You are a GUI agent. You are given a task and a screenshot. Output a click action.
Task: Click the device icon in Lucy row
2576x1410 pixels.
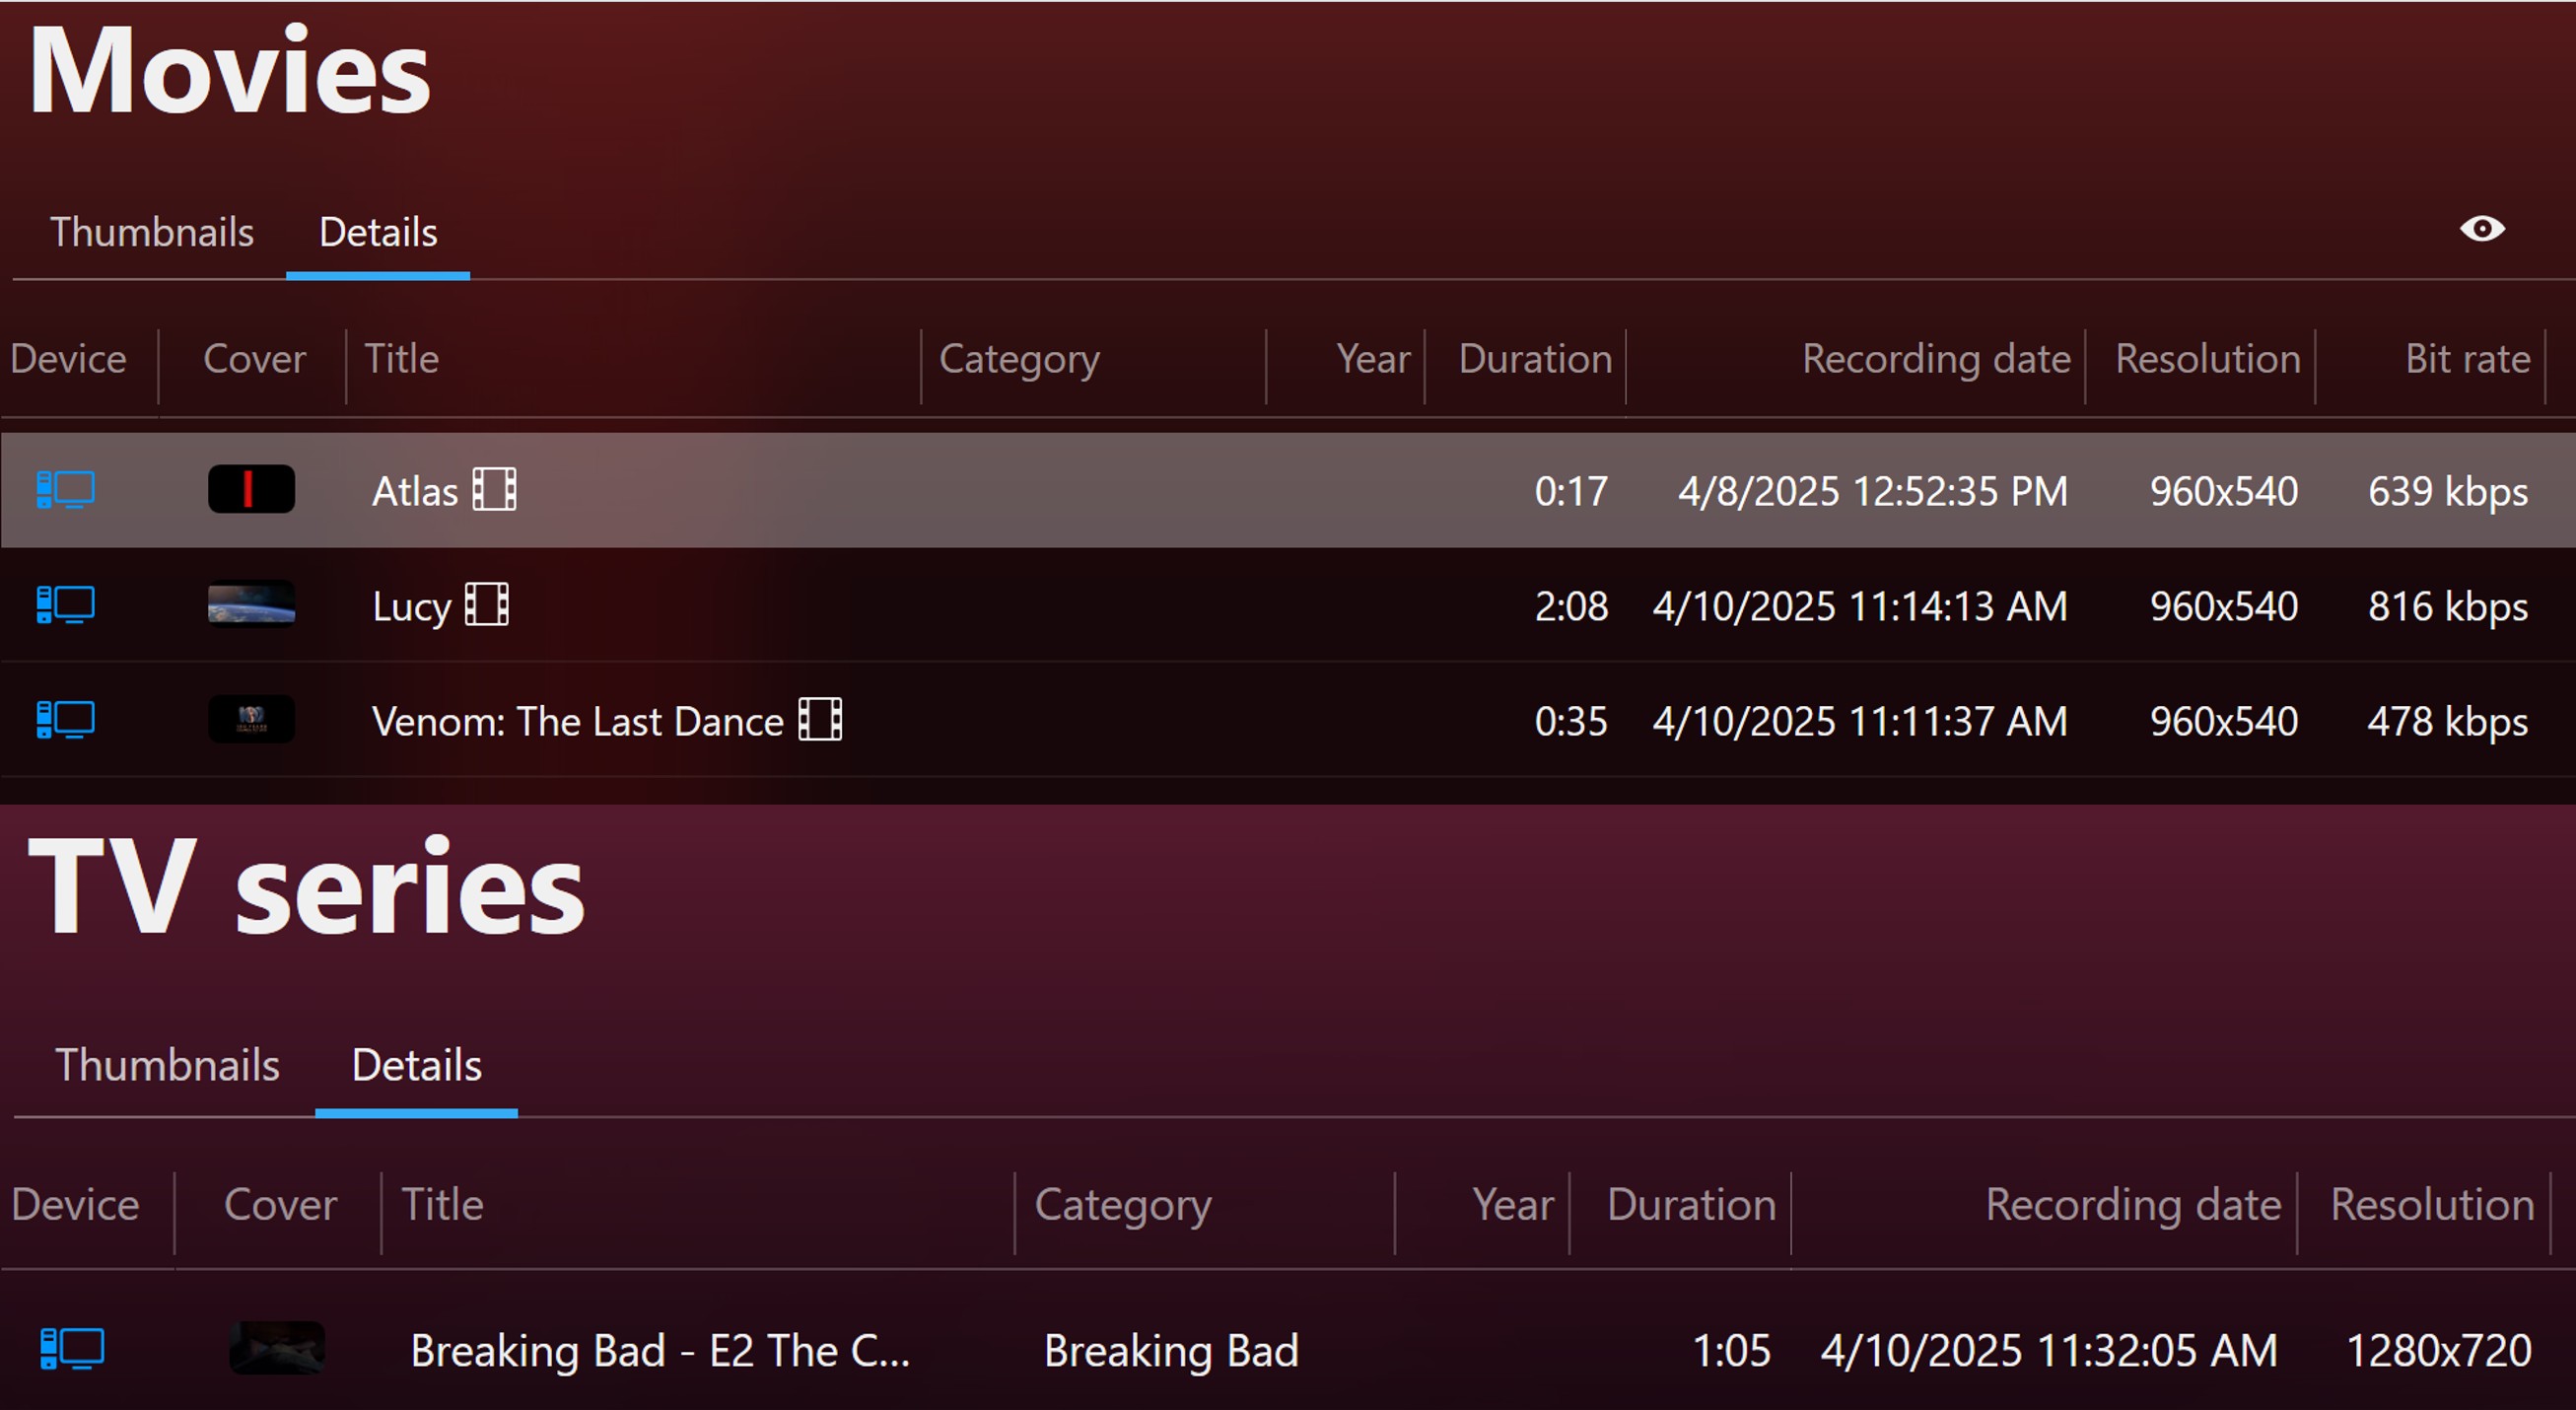[x=66, y=605]
